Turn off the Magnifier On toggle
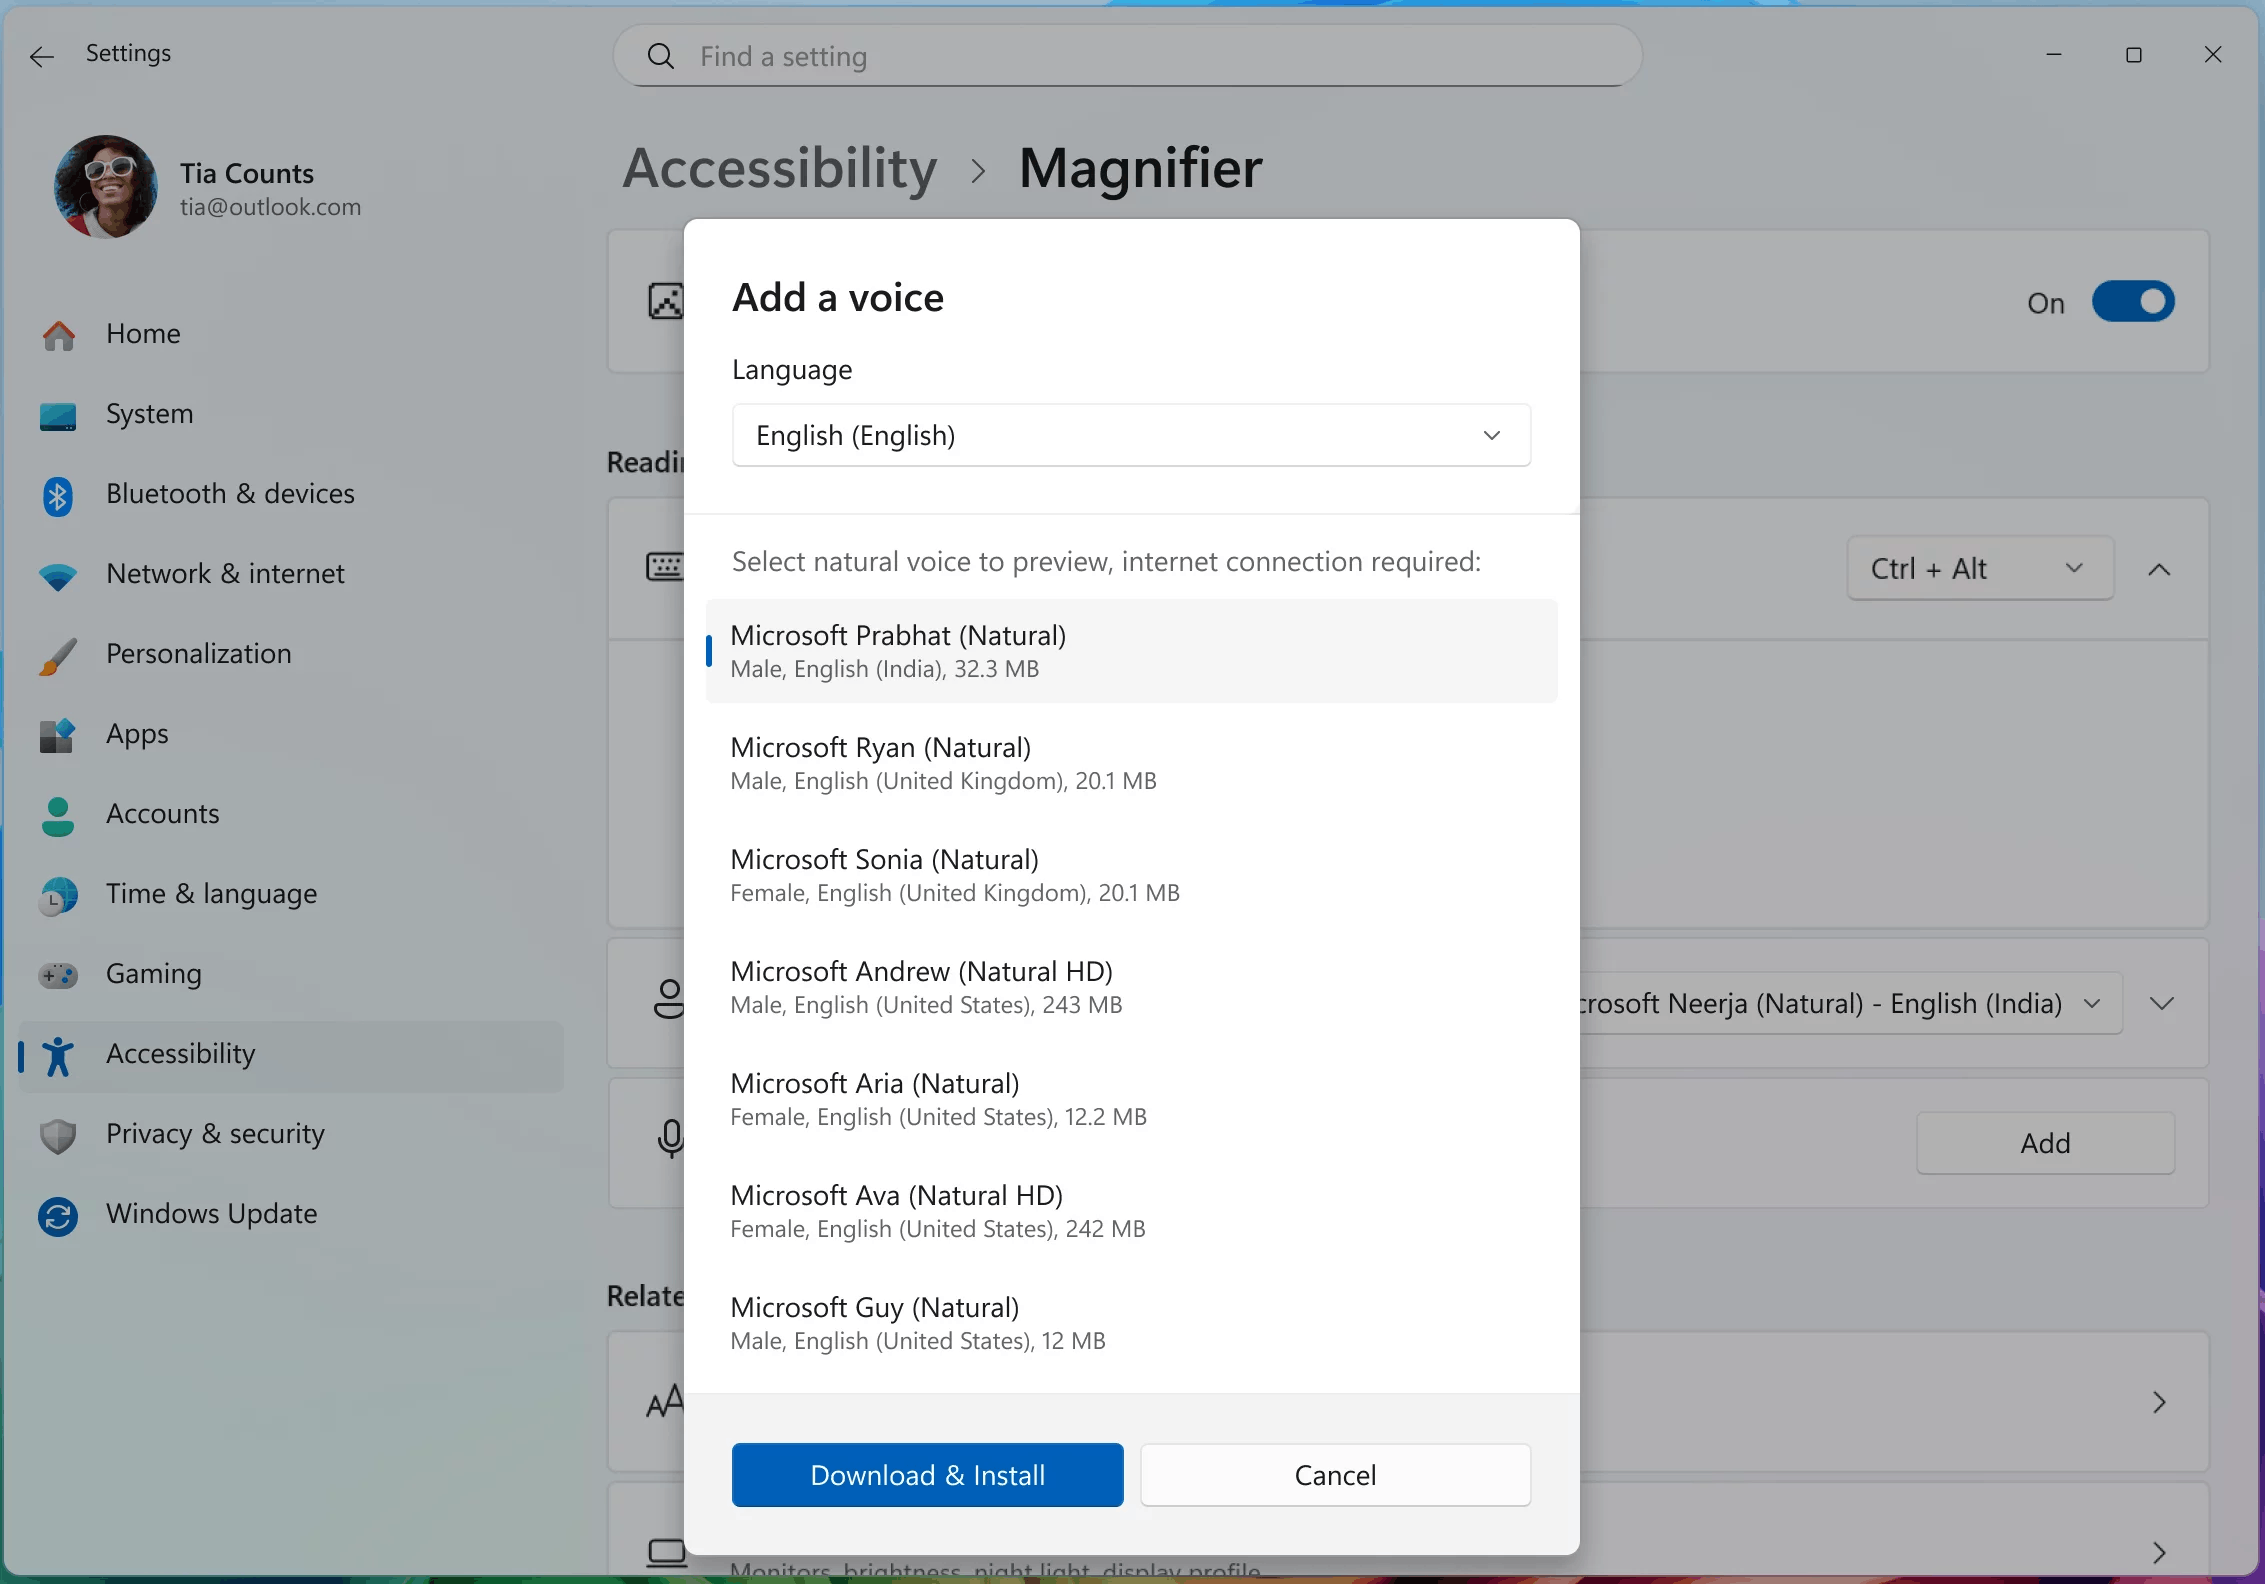2265x1584 pixels. point(2133,301)
